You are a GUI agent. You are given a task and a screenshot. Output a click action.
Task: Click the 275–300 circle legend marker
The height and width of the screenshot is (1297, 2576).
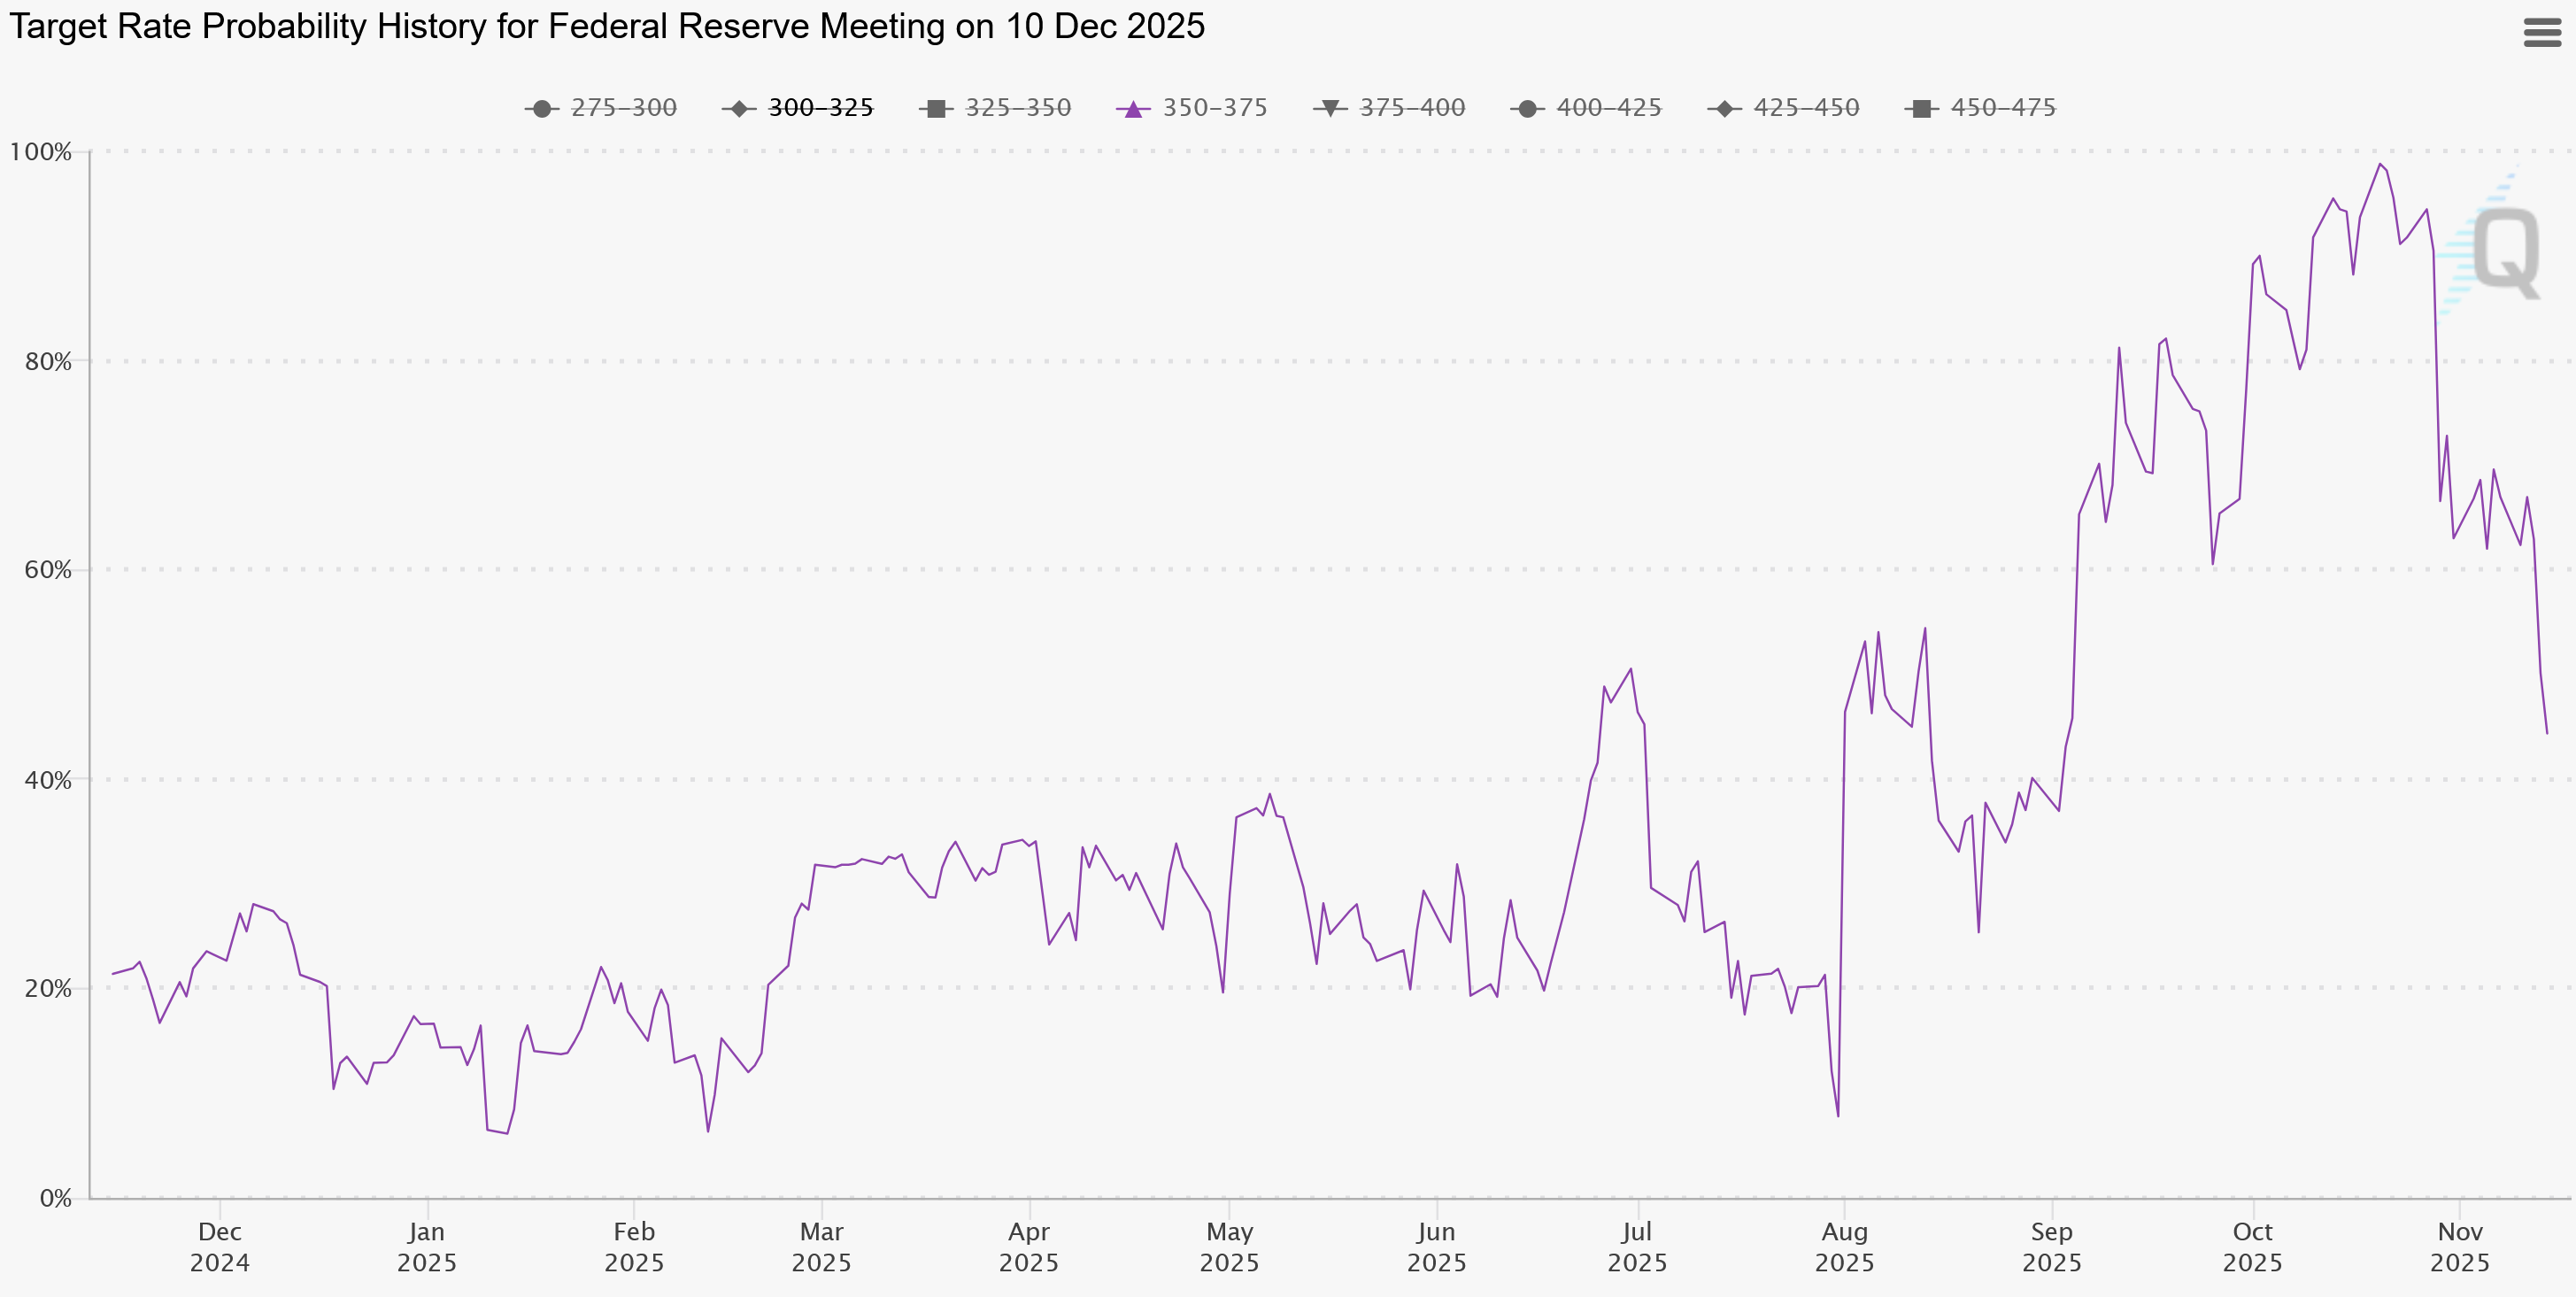pyautogui.click(x=541, y=109)
